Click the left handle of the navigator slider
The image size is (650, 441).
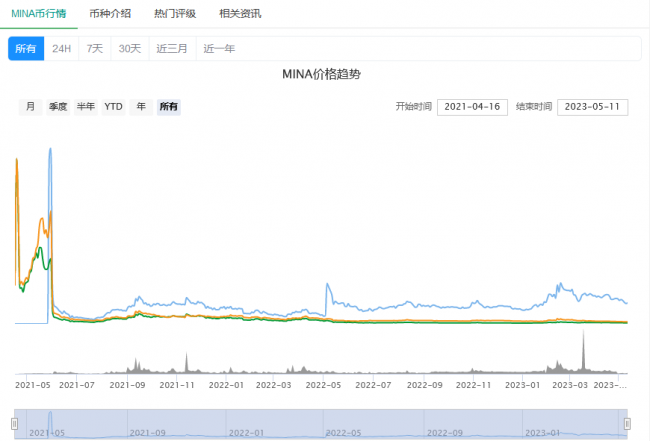click(15, 423)
